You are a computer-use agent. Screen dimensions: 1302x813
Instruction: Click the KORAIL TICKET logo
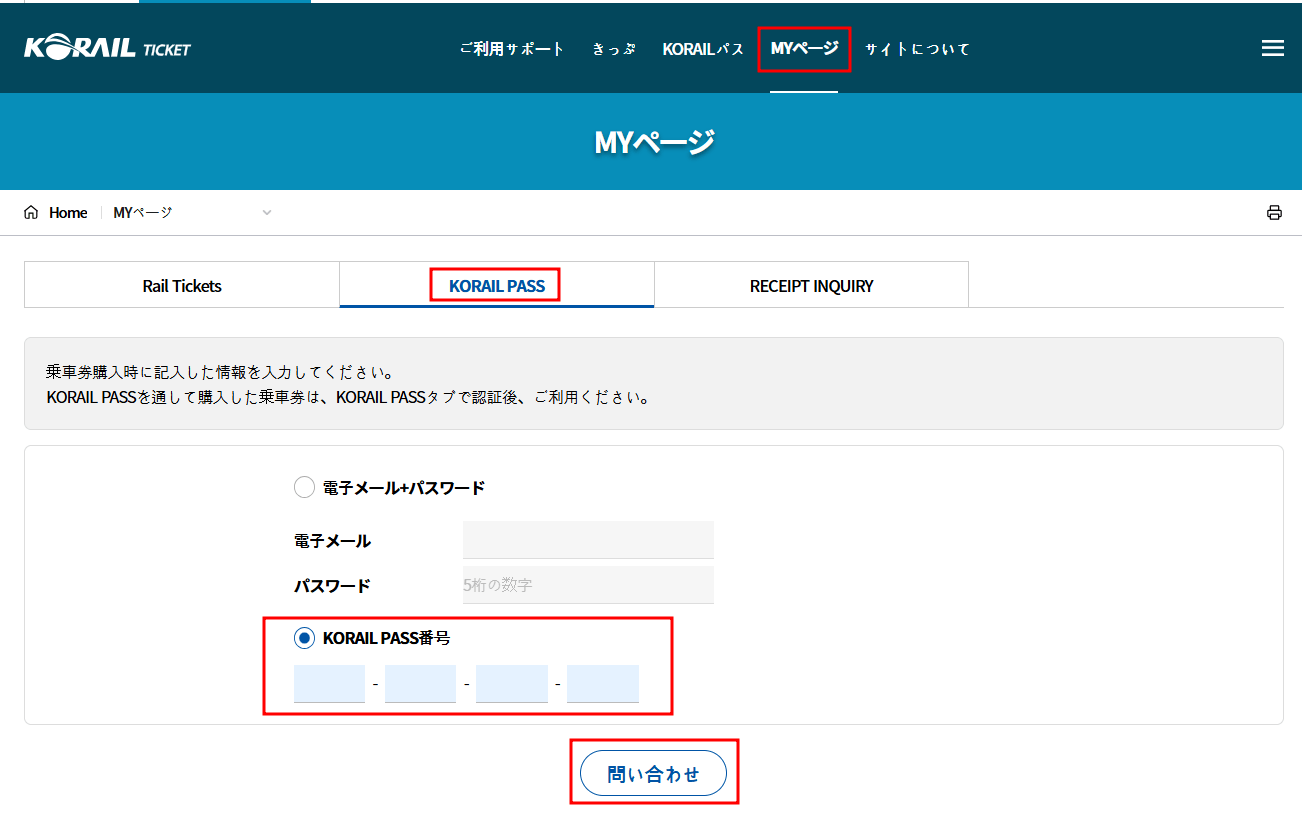pyautogui.click(x=107, y=48)
